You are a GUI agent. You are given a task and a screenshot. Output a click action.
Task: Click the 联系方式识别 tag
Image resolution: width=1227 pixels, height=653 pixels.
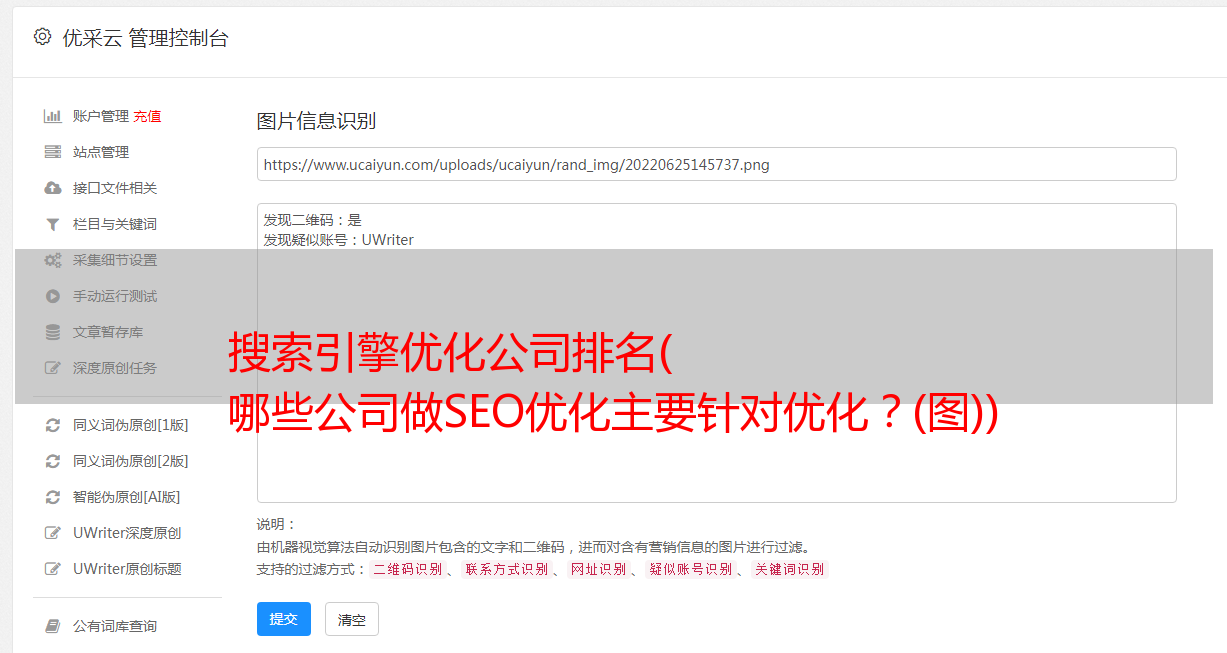coord(506,569)
